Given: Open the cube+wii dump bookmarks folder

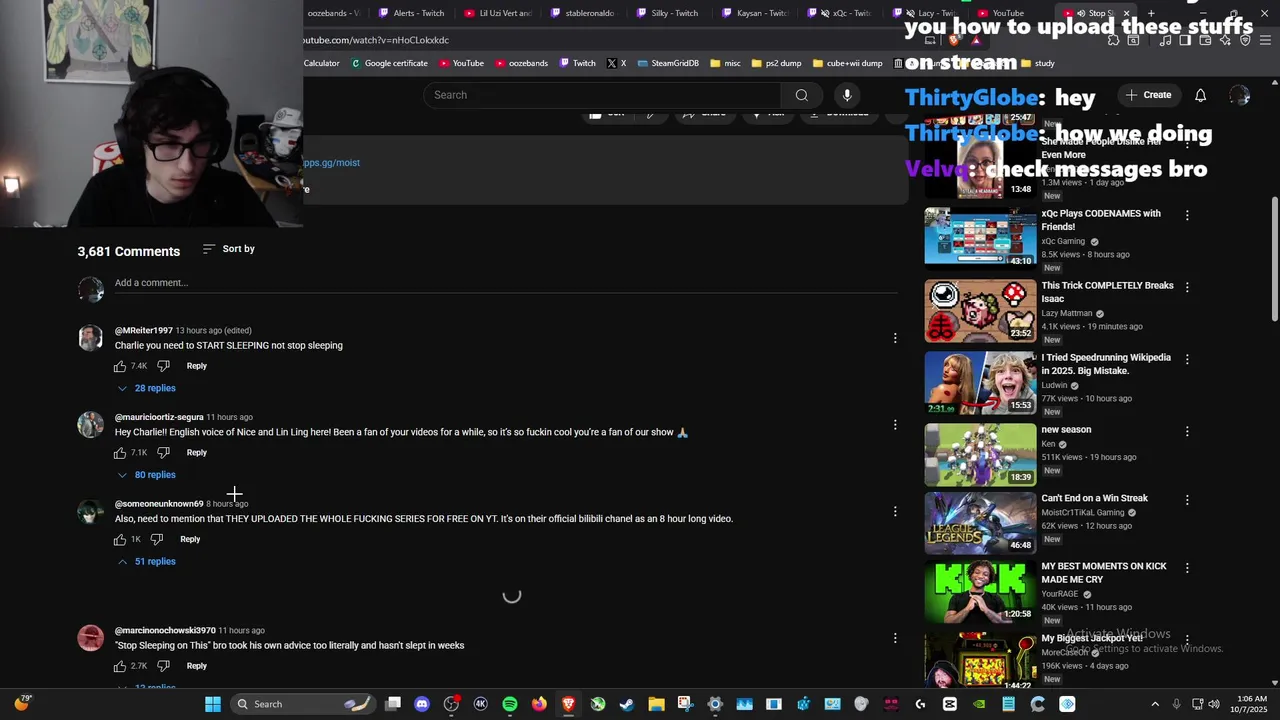Looking at the screenshot, I should [847, 63].
